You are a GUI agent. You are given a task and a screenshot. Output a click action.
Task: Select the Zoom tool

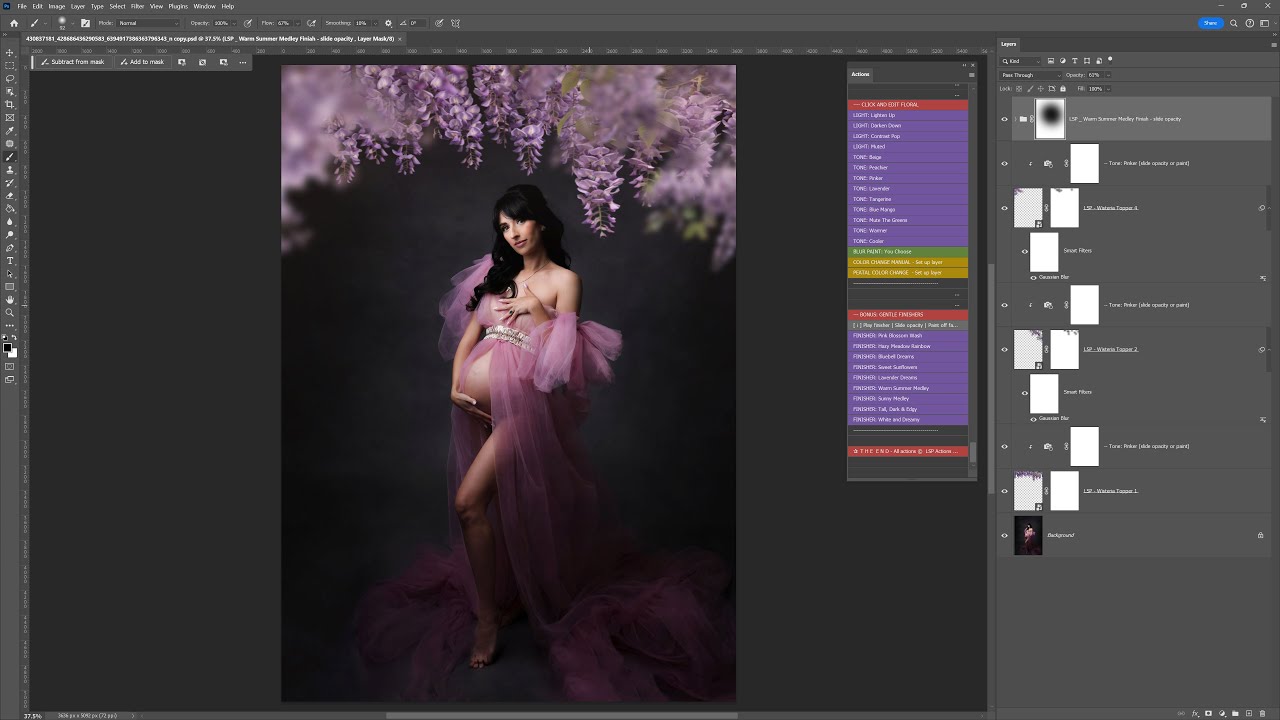pyautogui.click(x=10, y=313)
